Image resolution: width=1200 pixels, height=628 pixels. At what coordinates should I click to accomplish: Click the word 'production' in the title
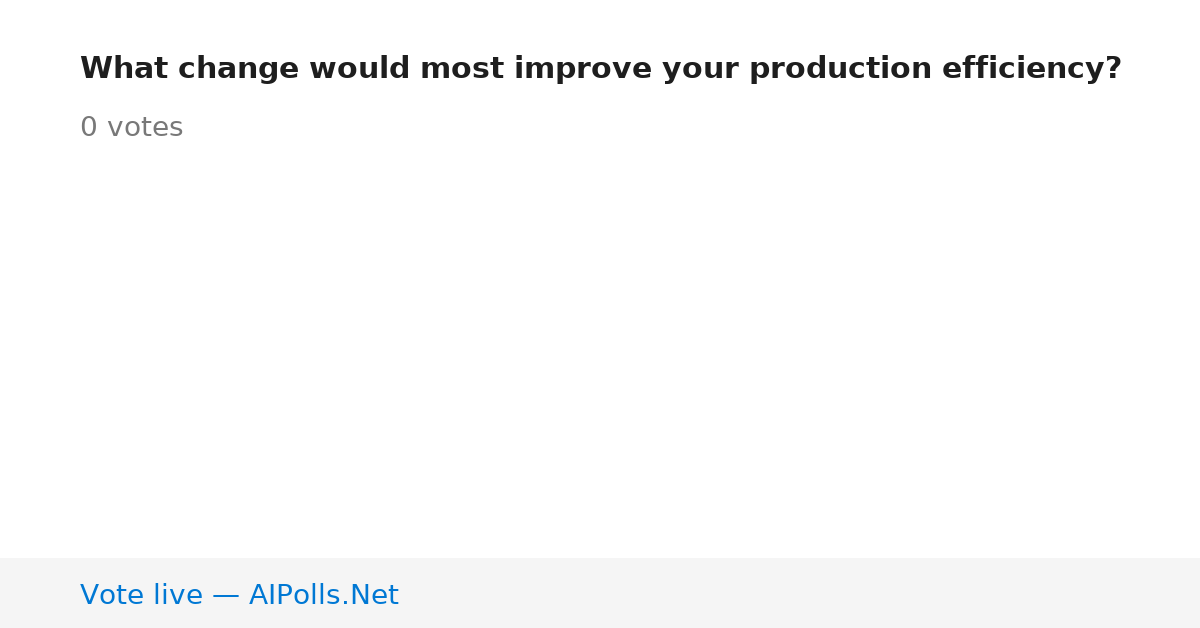click(840, 70)
